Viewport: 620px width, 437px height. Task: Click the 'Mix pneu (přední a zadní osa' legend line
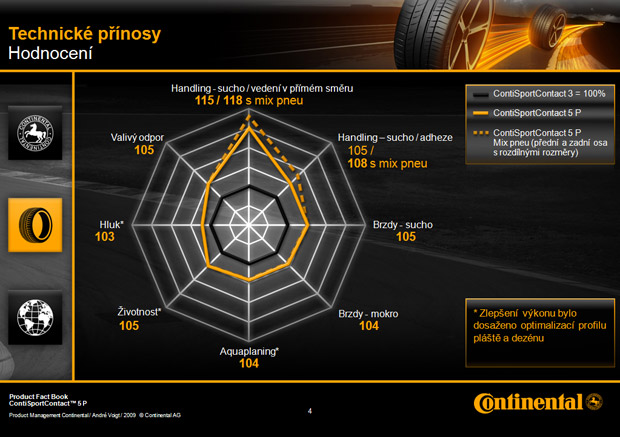(x=550, y=143)
